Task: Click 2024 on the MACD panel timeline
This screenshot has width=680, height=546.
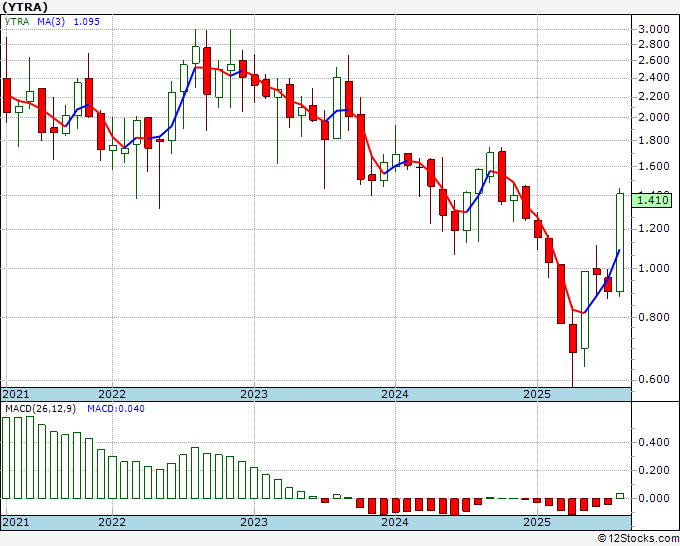Action: pos(395,522)
